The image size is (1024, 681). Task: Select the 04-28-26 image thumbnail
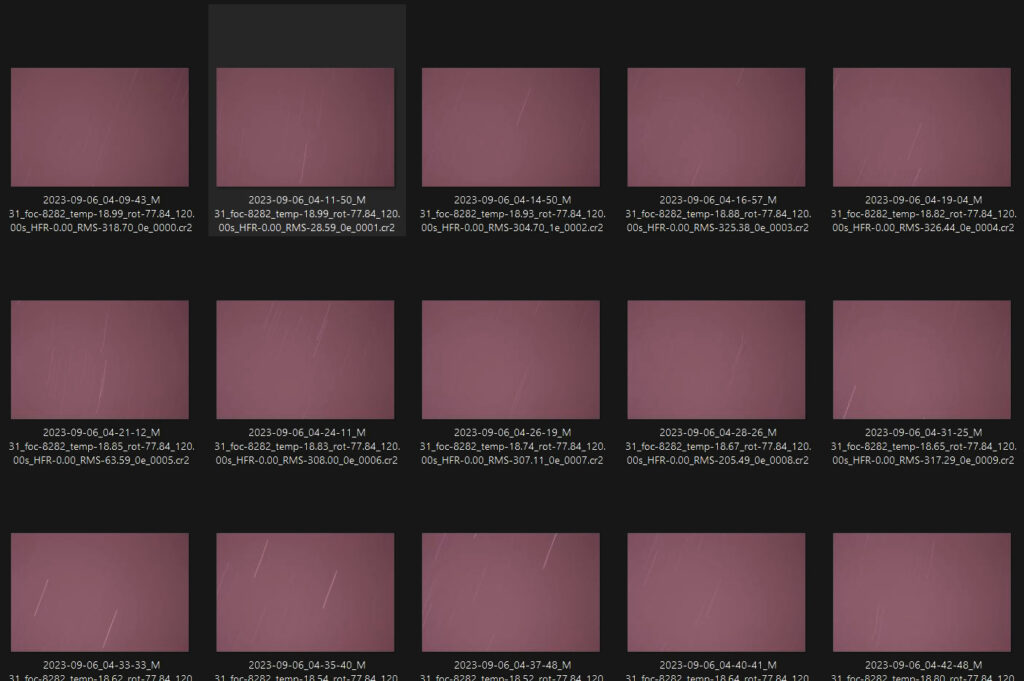[x=716, y=359]
